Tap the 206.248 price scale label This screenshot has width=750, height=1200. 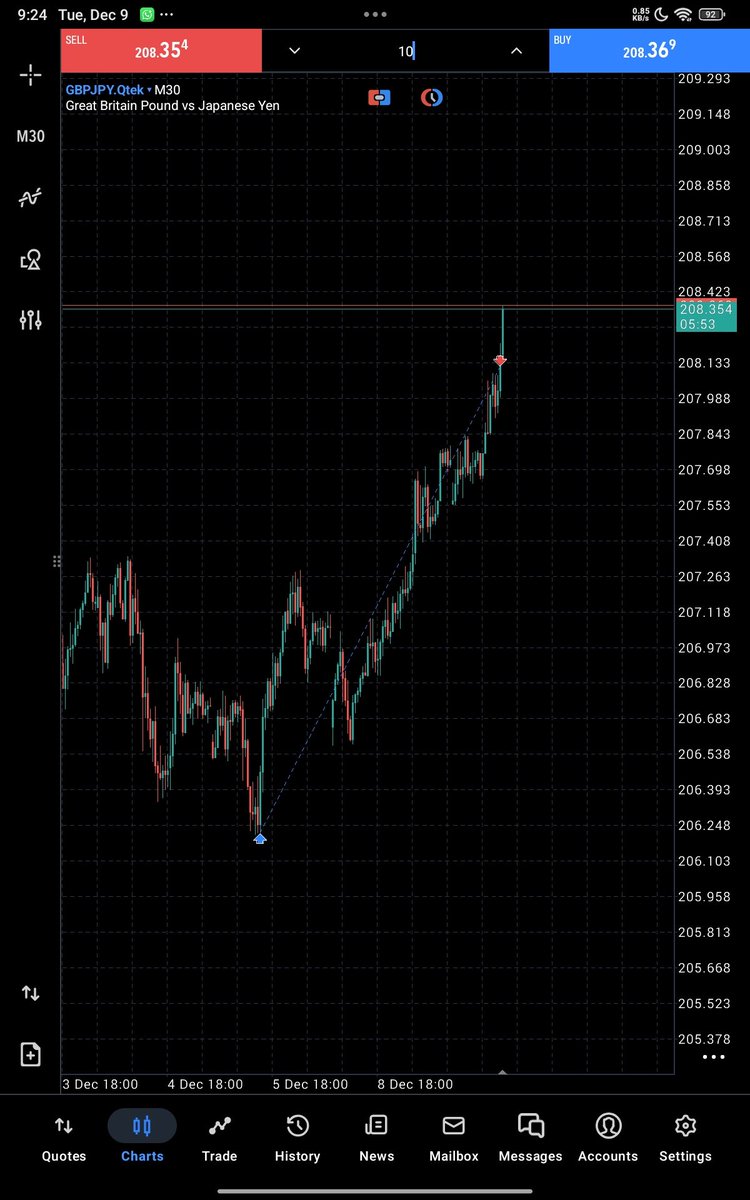coord(705,825)
